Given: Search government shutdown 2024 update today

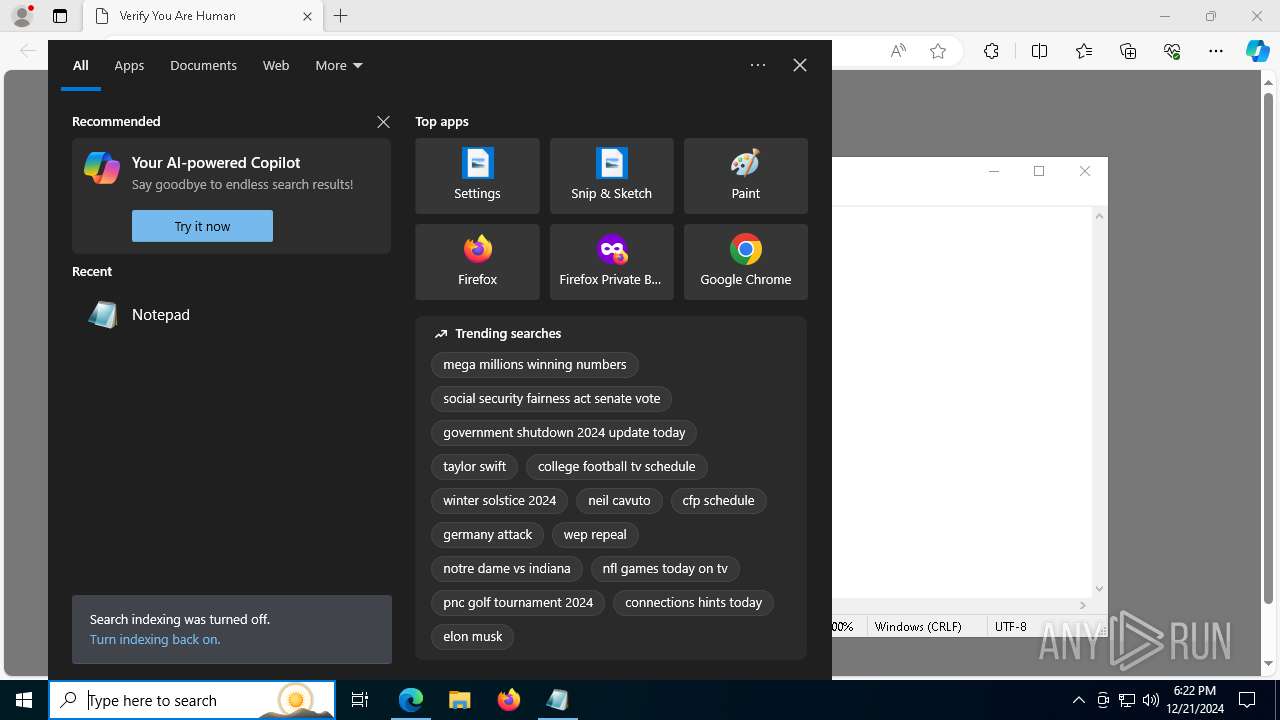Looking at the screenshot, I should point(564,433).
